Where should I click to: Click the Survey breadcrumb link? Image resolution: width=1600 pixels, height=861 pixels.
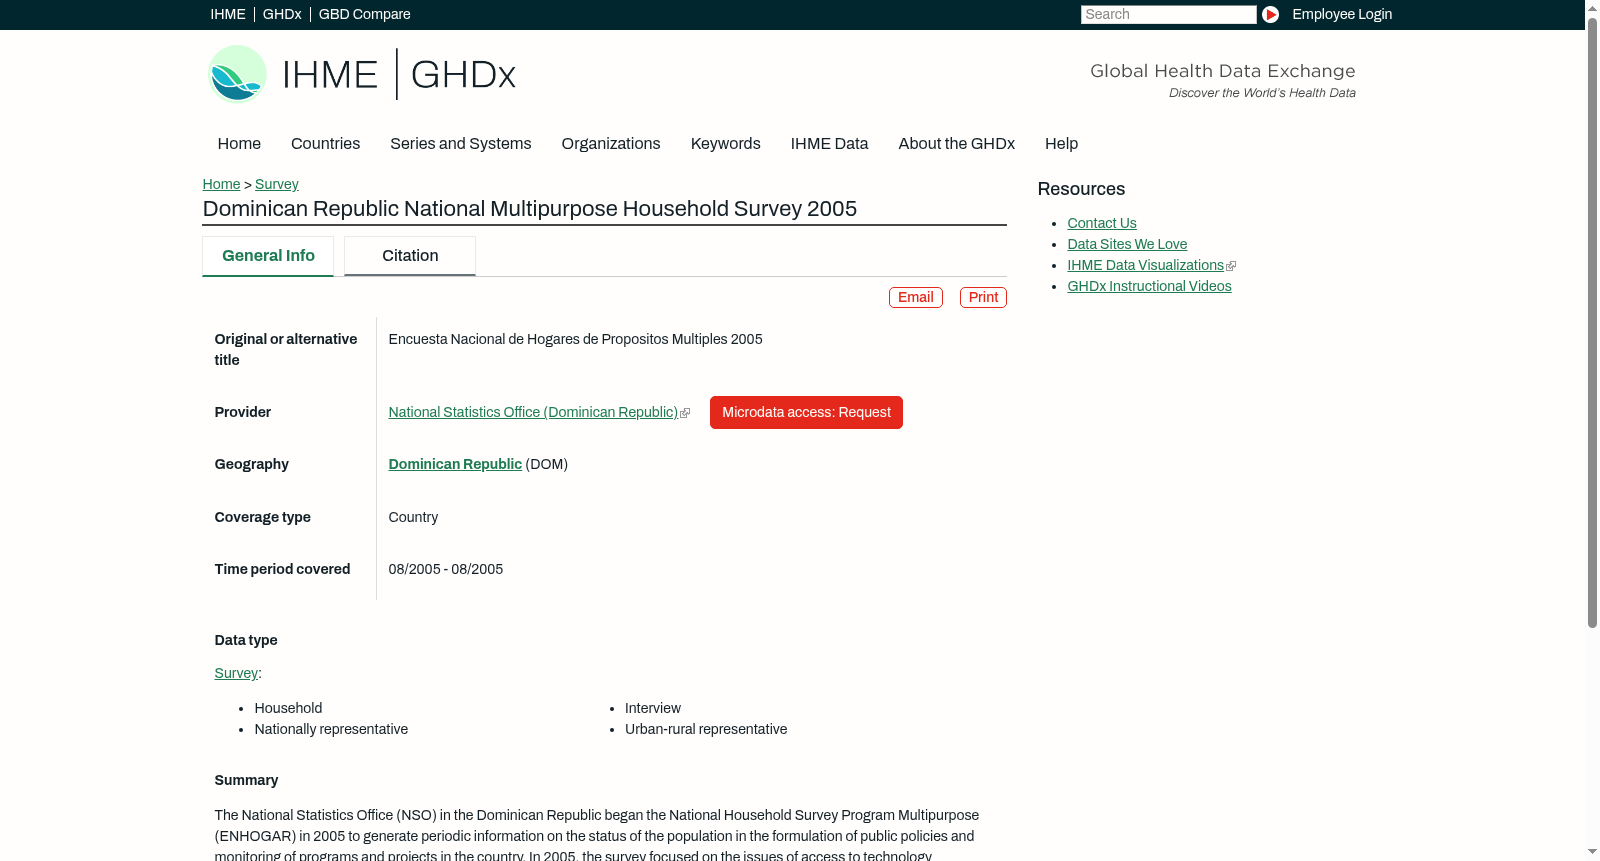(x=277, y=184)
